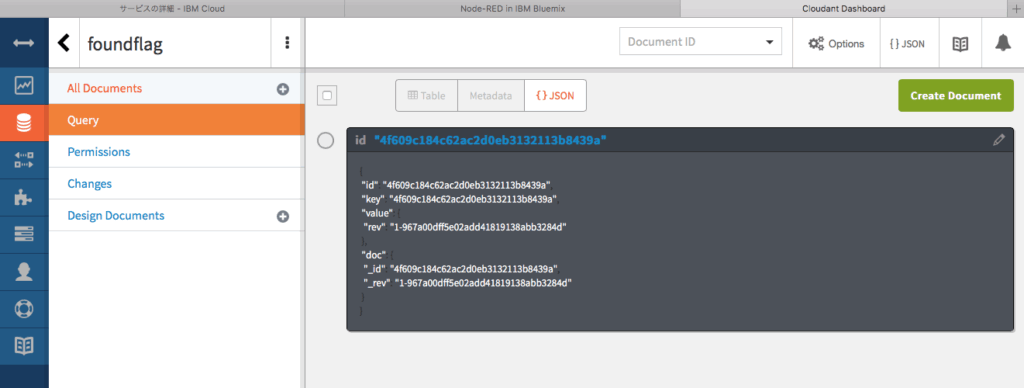This screenshot has height=388, width=1024.
Task: Open the Query menu item
Action: click(x=176, y=120)
